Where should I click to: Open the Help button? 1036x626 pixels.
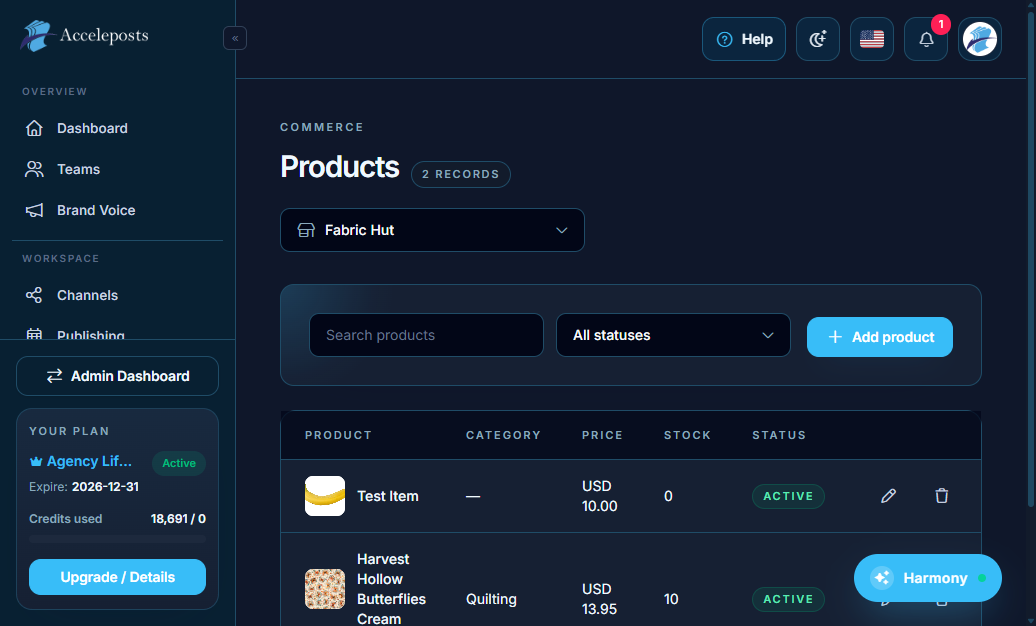(743, 39)
